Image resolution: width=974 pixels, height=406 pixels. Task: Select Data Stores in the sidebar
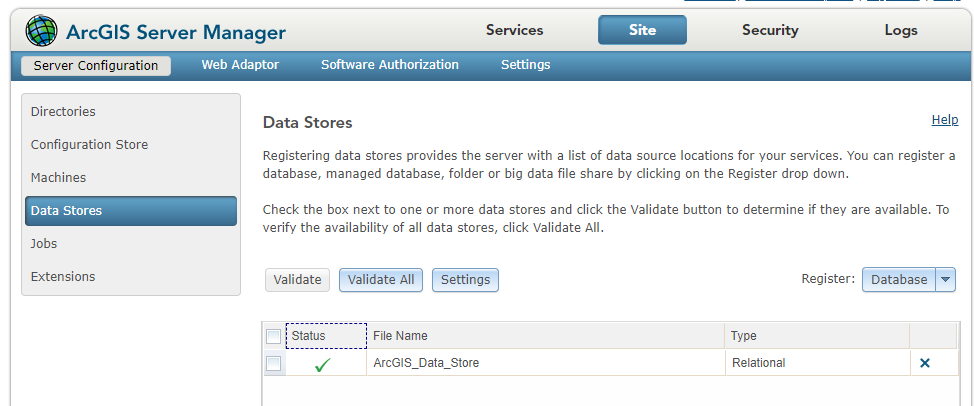pyautogui.click(x=130, y=211)
